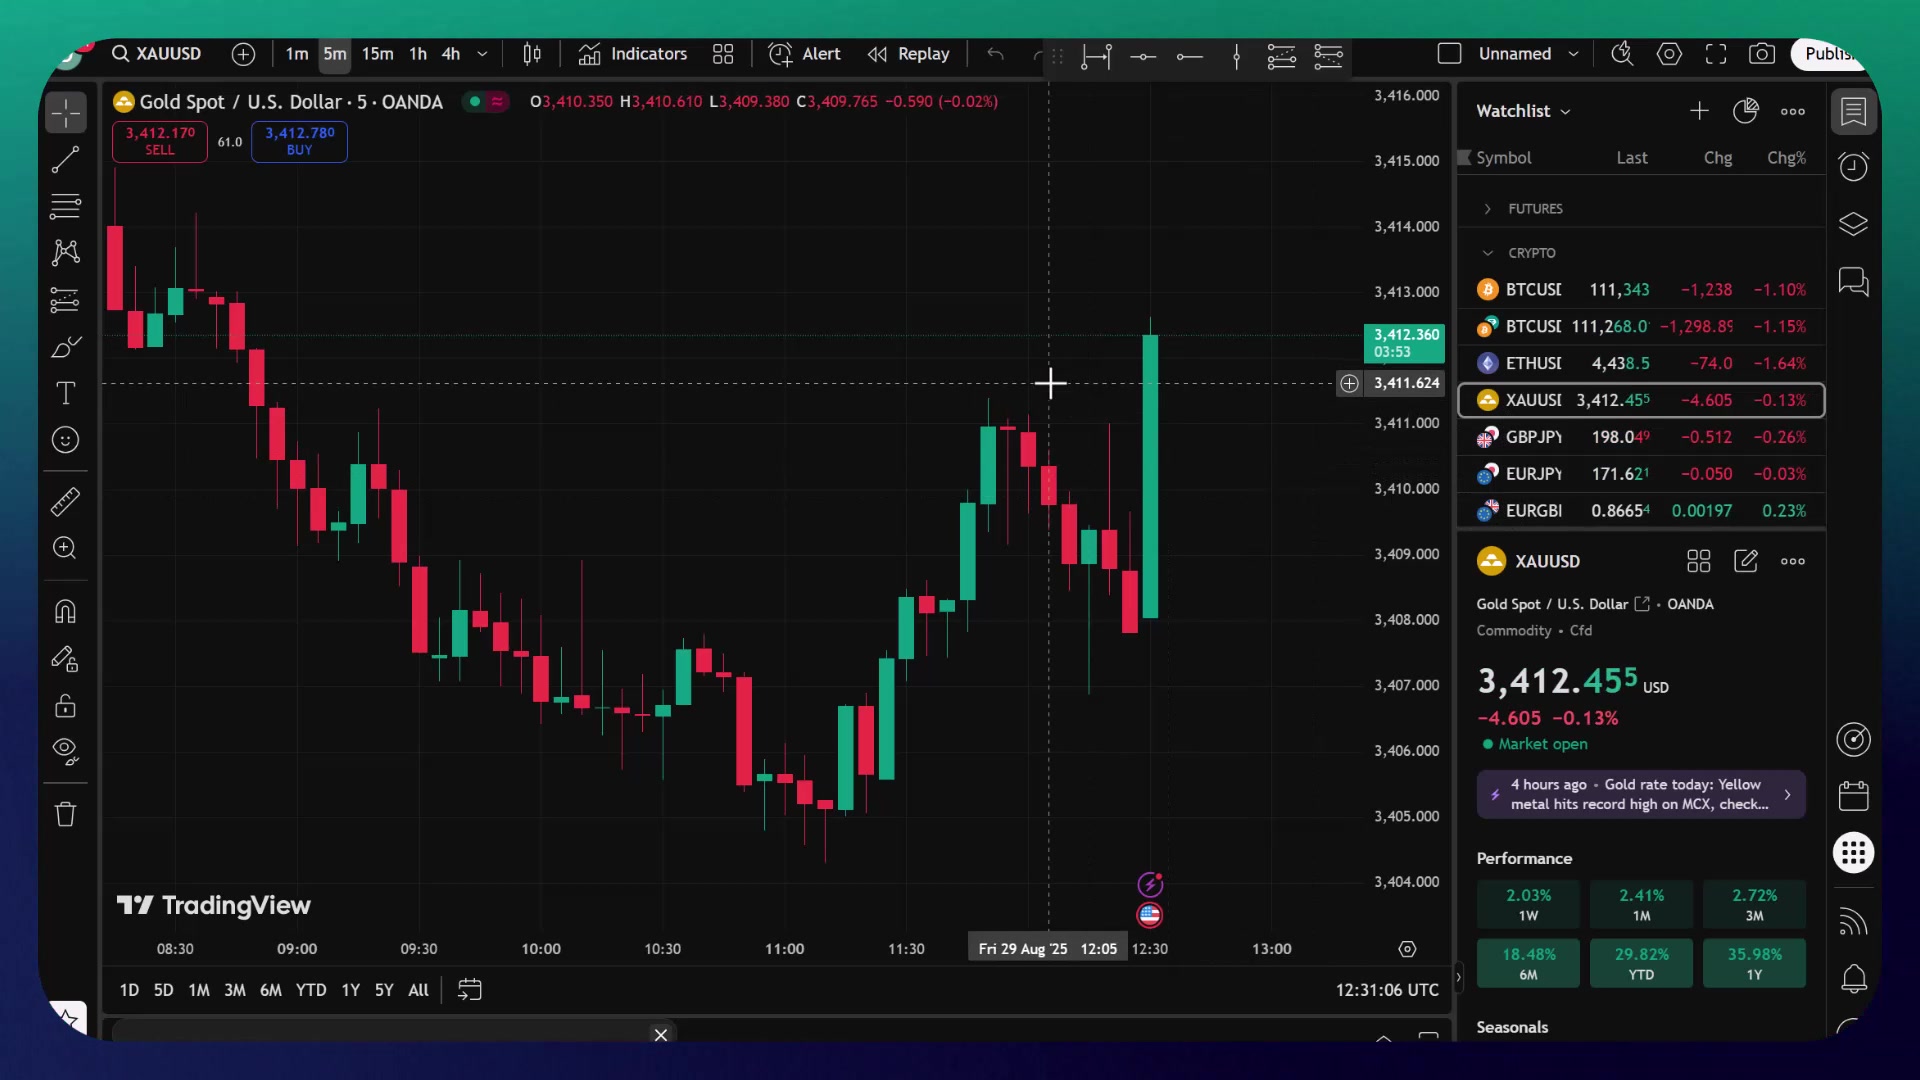1920x1080 pixels.
Task: Open the Gold rate news headline
Action: coord(1640,794)
